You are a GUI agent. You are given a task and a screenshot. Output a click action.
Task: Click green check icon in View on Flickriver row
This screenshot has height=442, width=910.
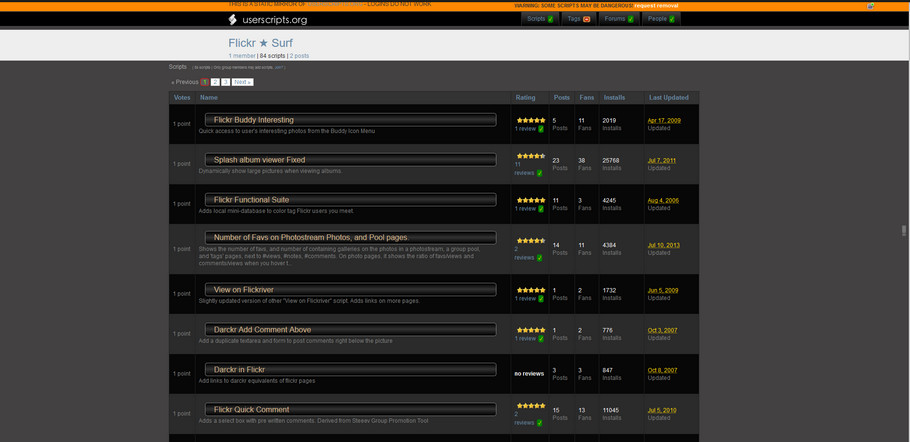click(x=541, y=298)
